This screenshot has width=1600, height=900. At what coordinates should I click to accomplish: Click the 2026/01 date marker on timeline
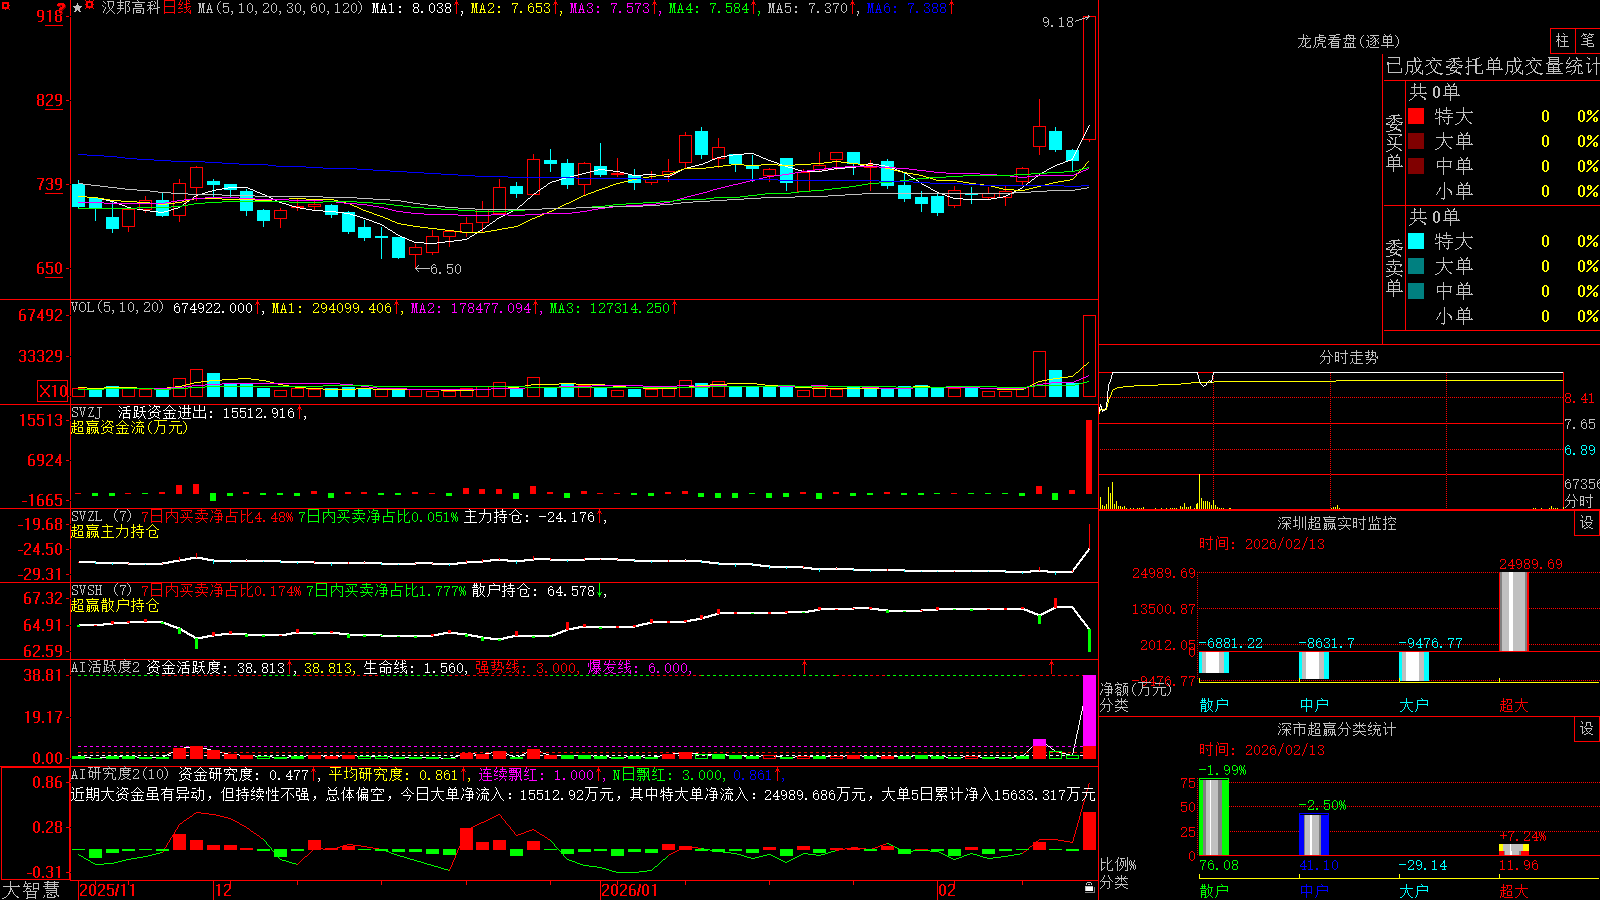[629, 890]
